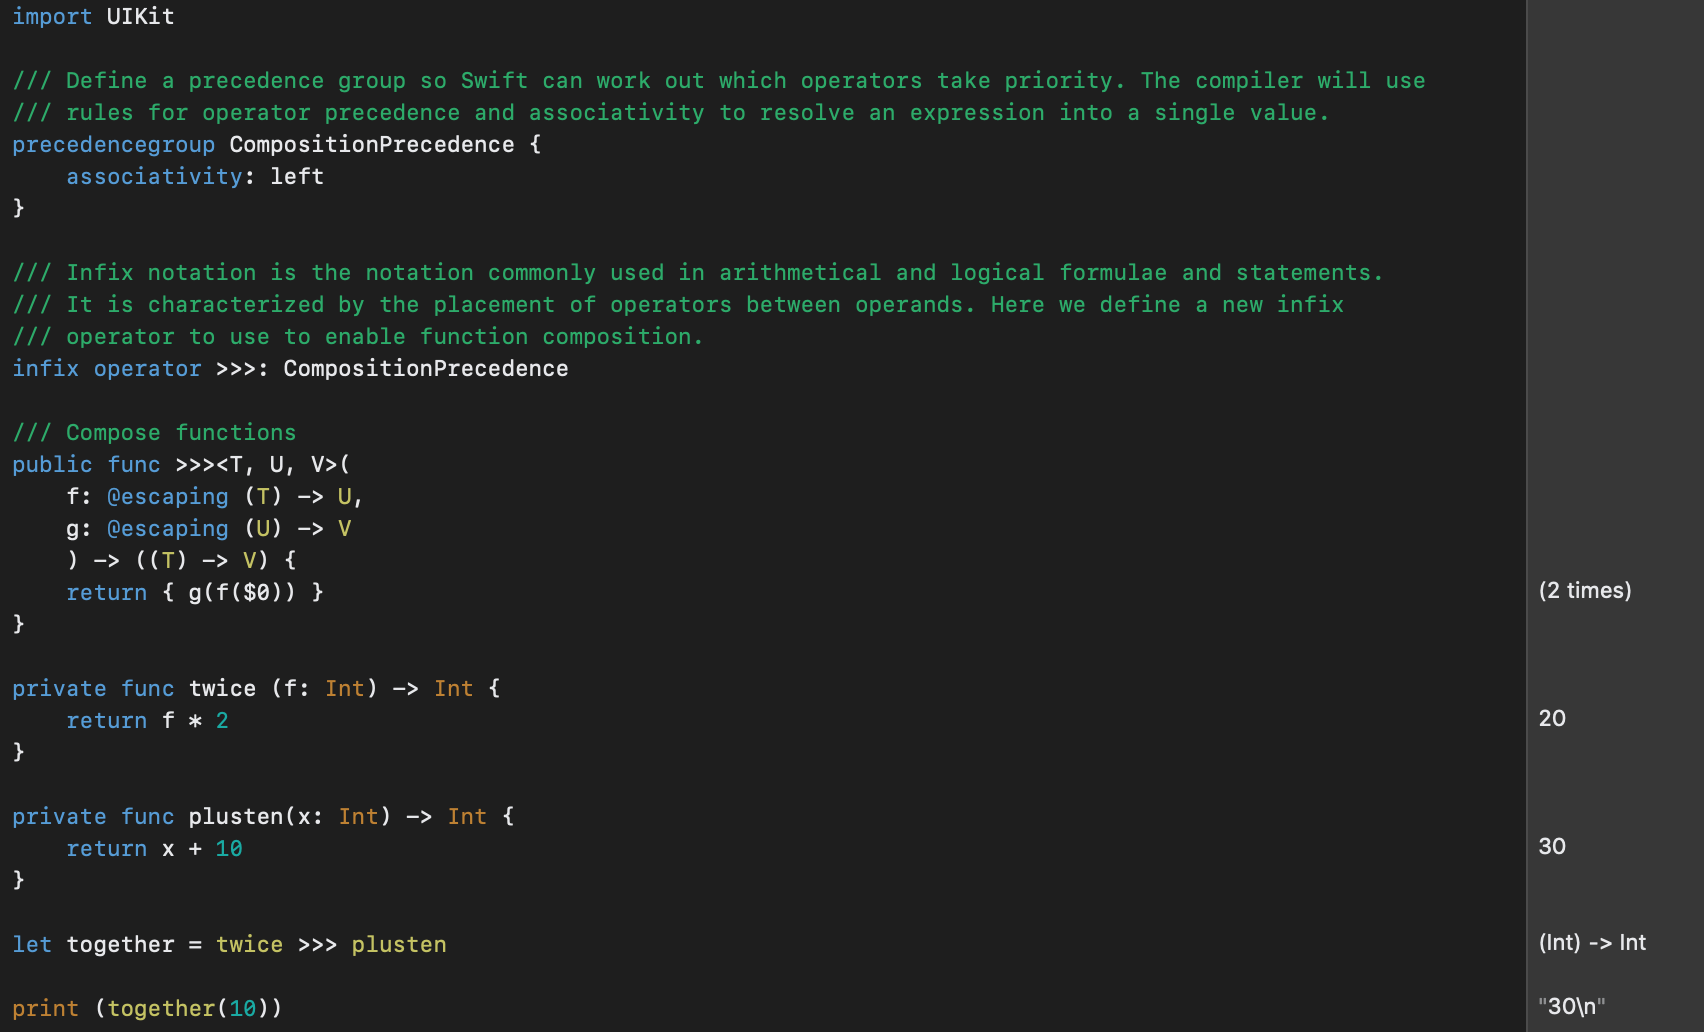The image size is (1704, 1032).
Task: Select the 20 result value in sidebar
Action: 1552,719
